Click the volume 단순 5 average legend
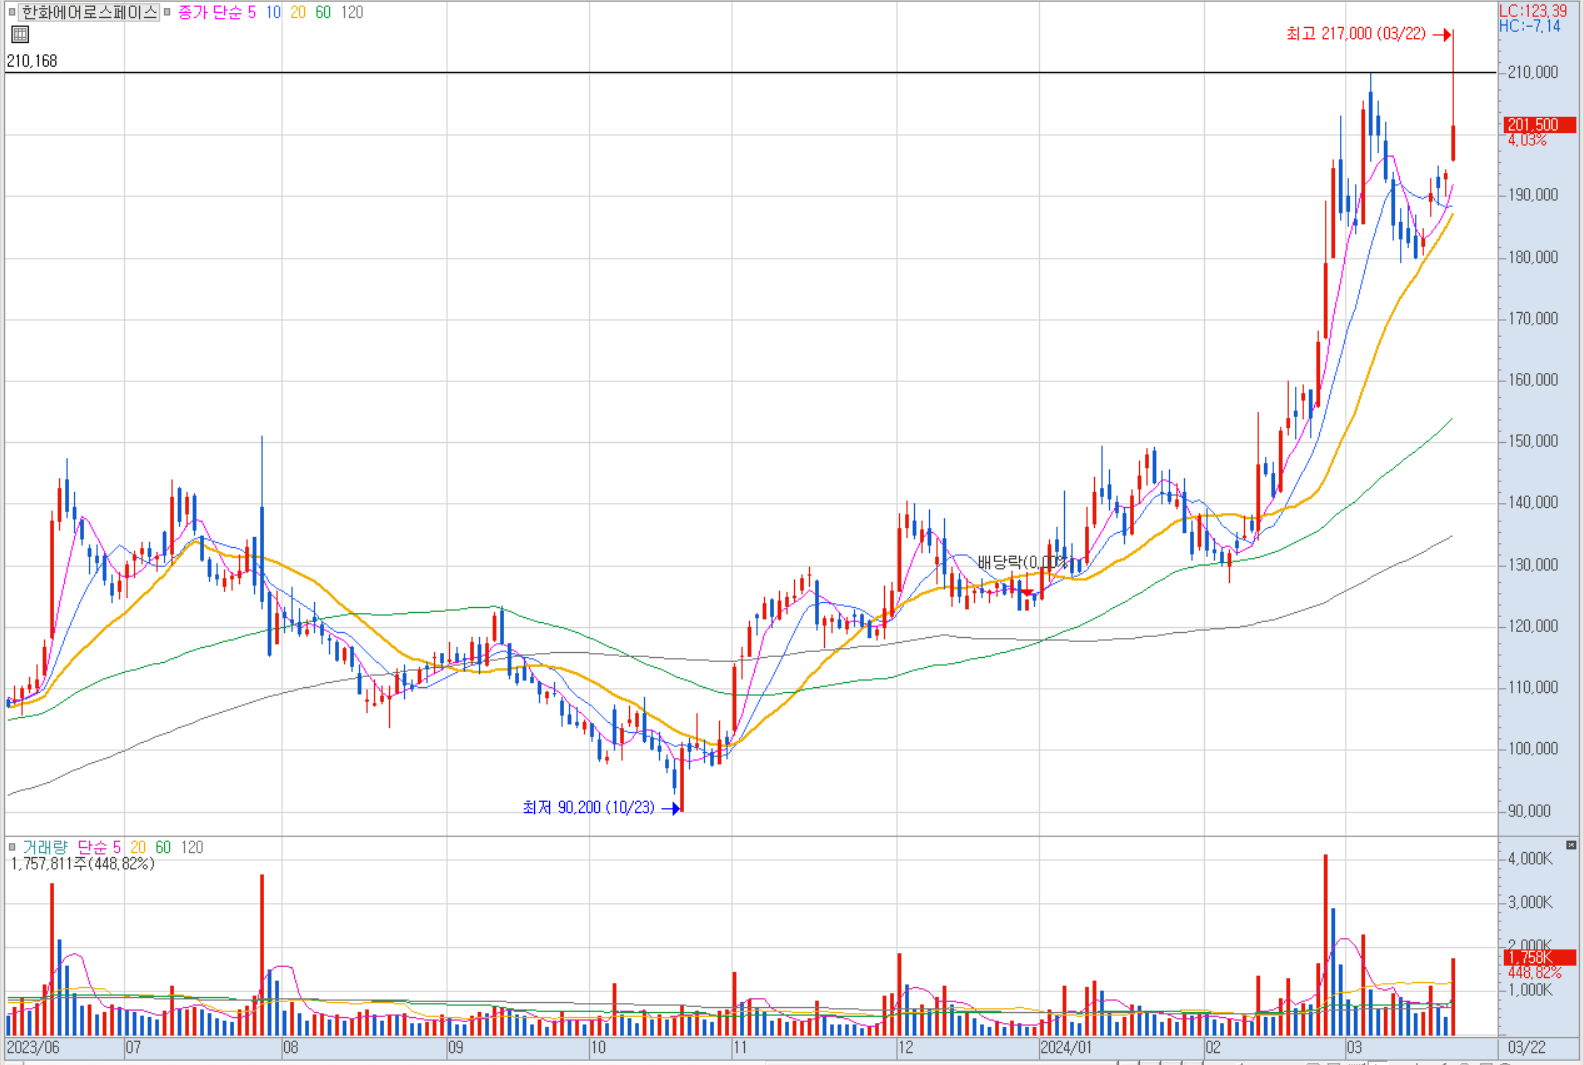 pos(99,847)
